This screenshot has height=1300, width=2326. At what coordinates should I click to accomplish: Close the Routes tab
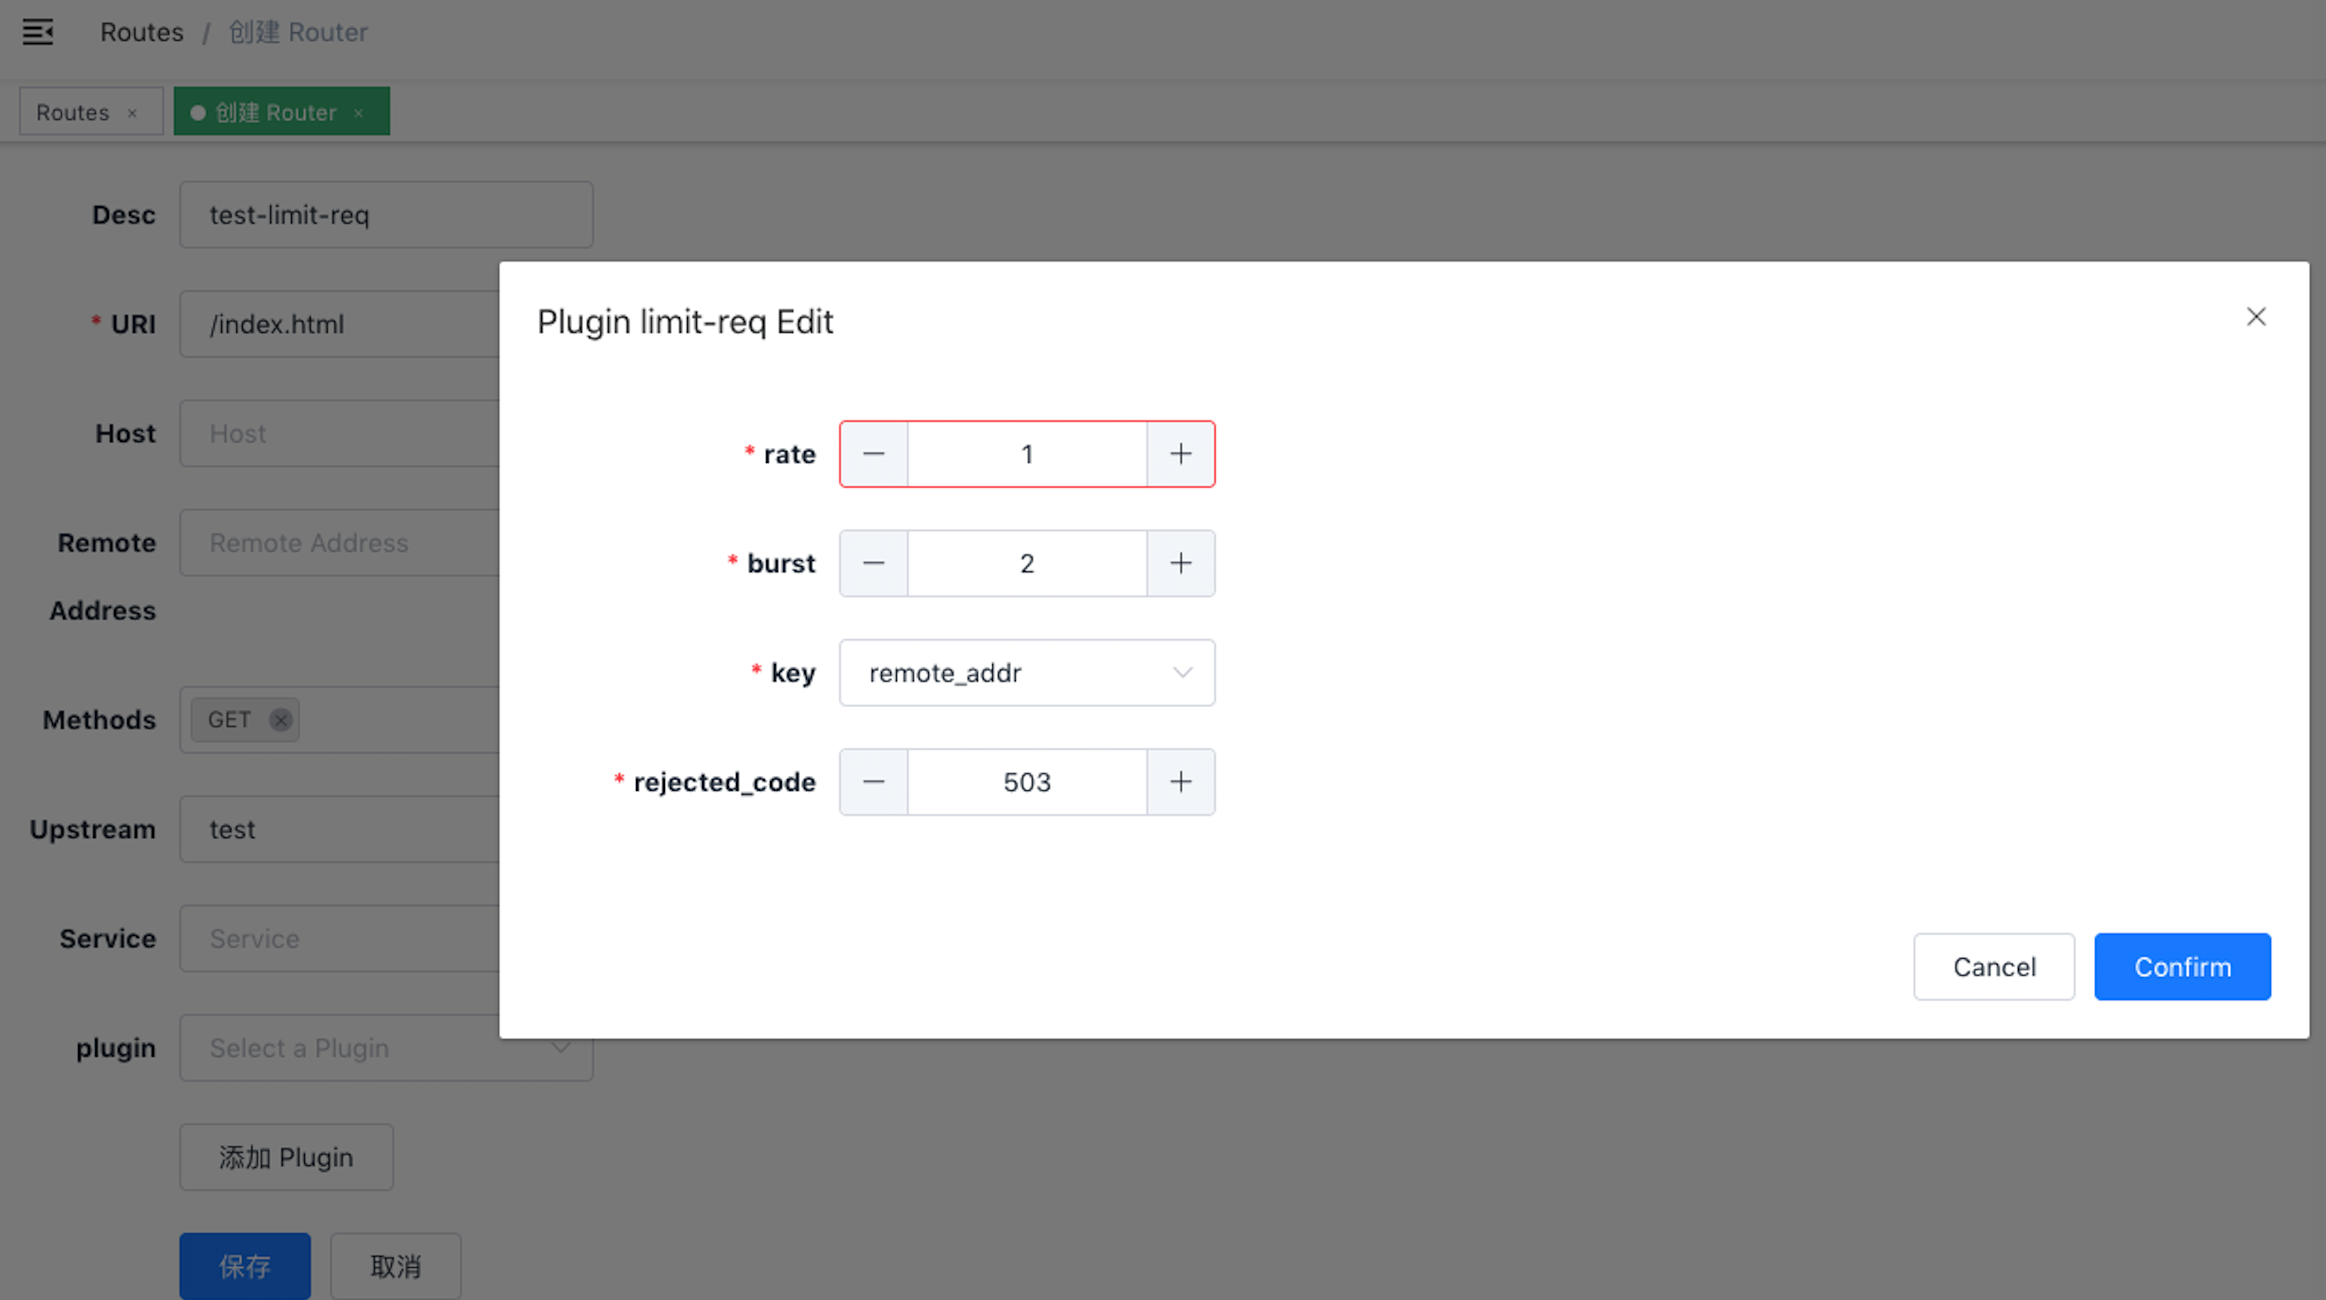[132, 113]
